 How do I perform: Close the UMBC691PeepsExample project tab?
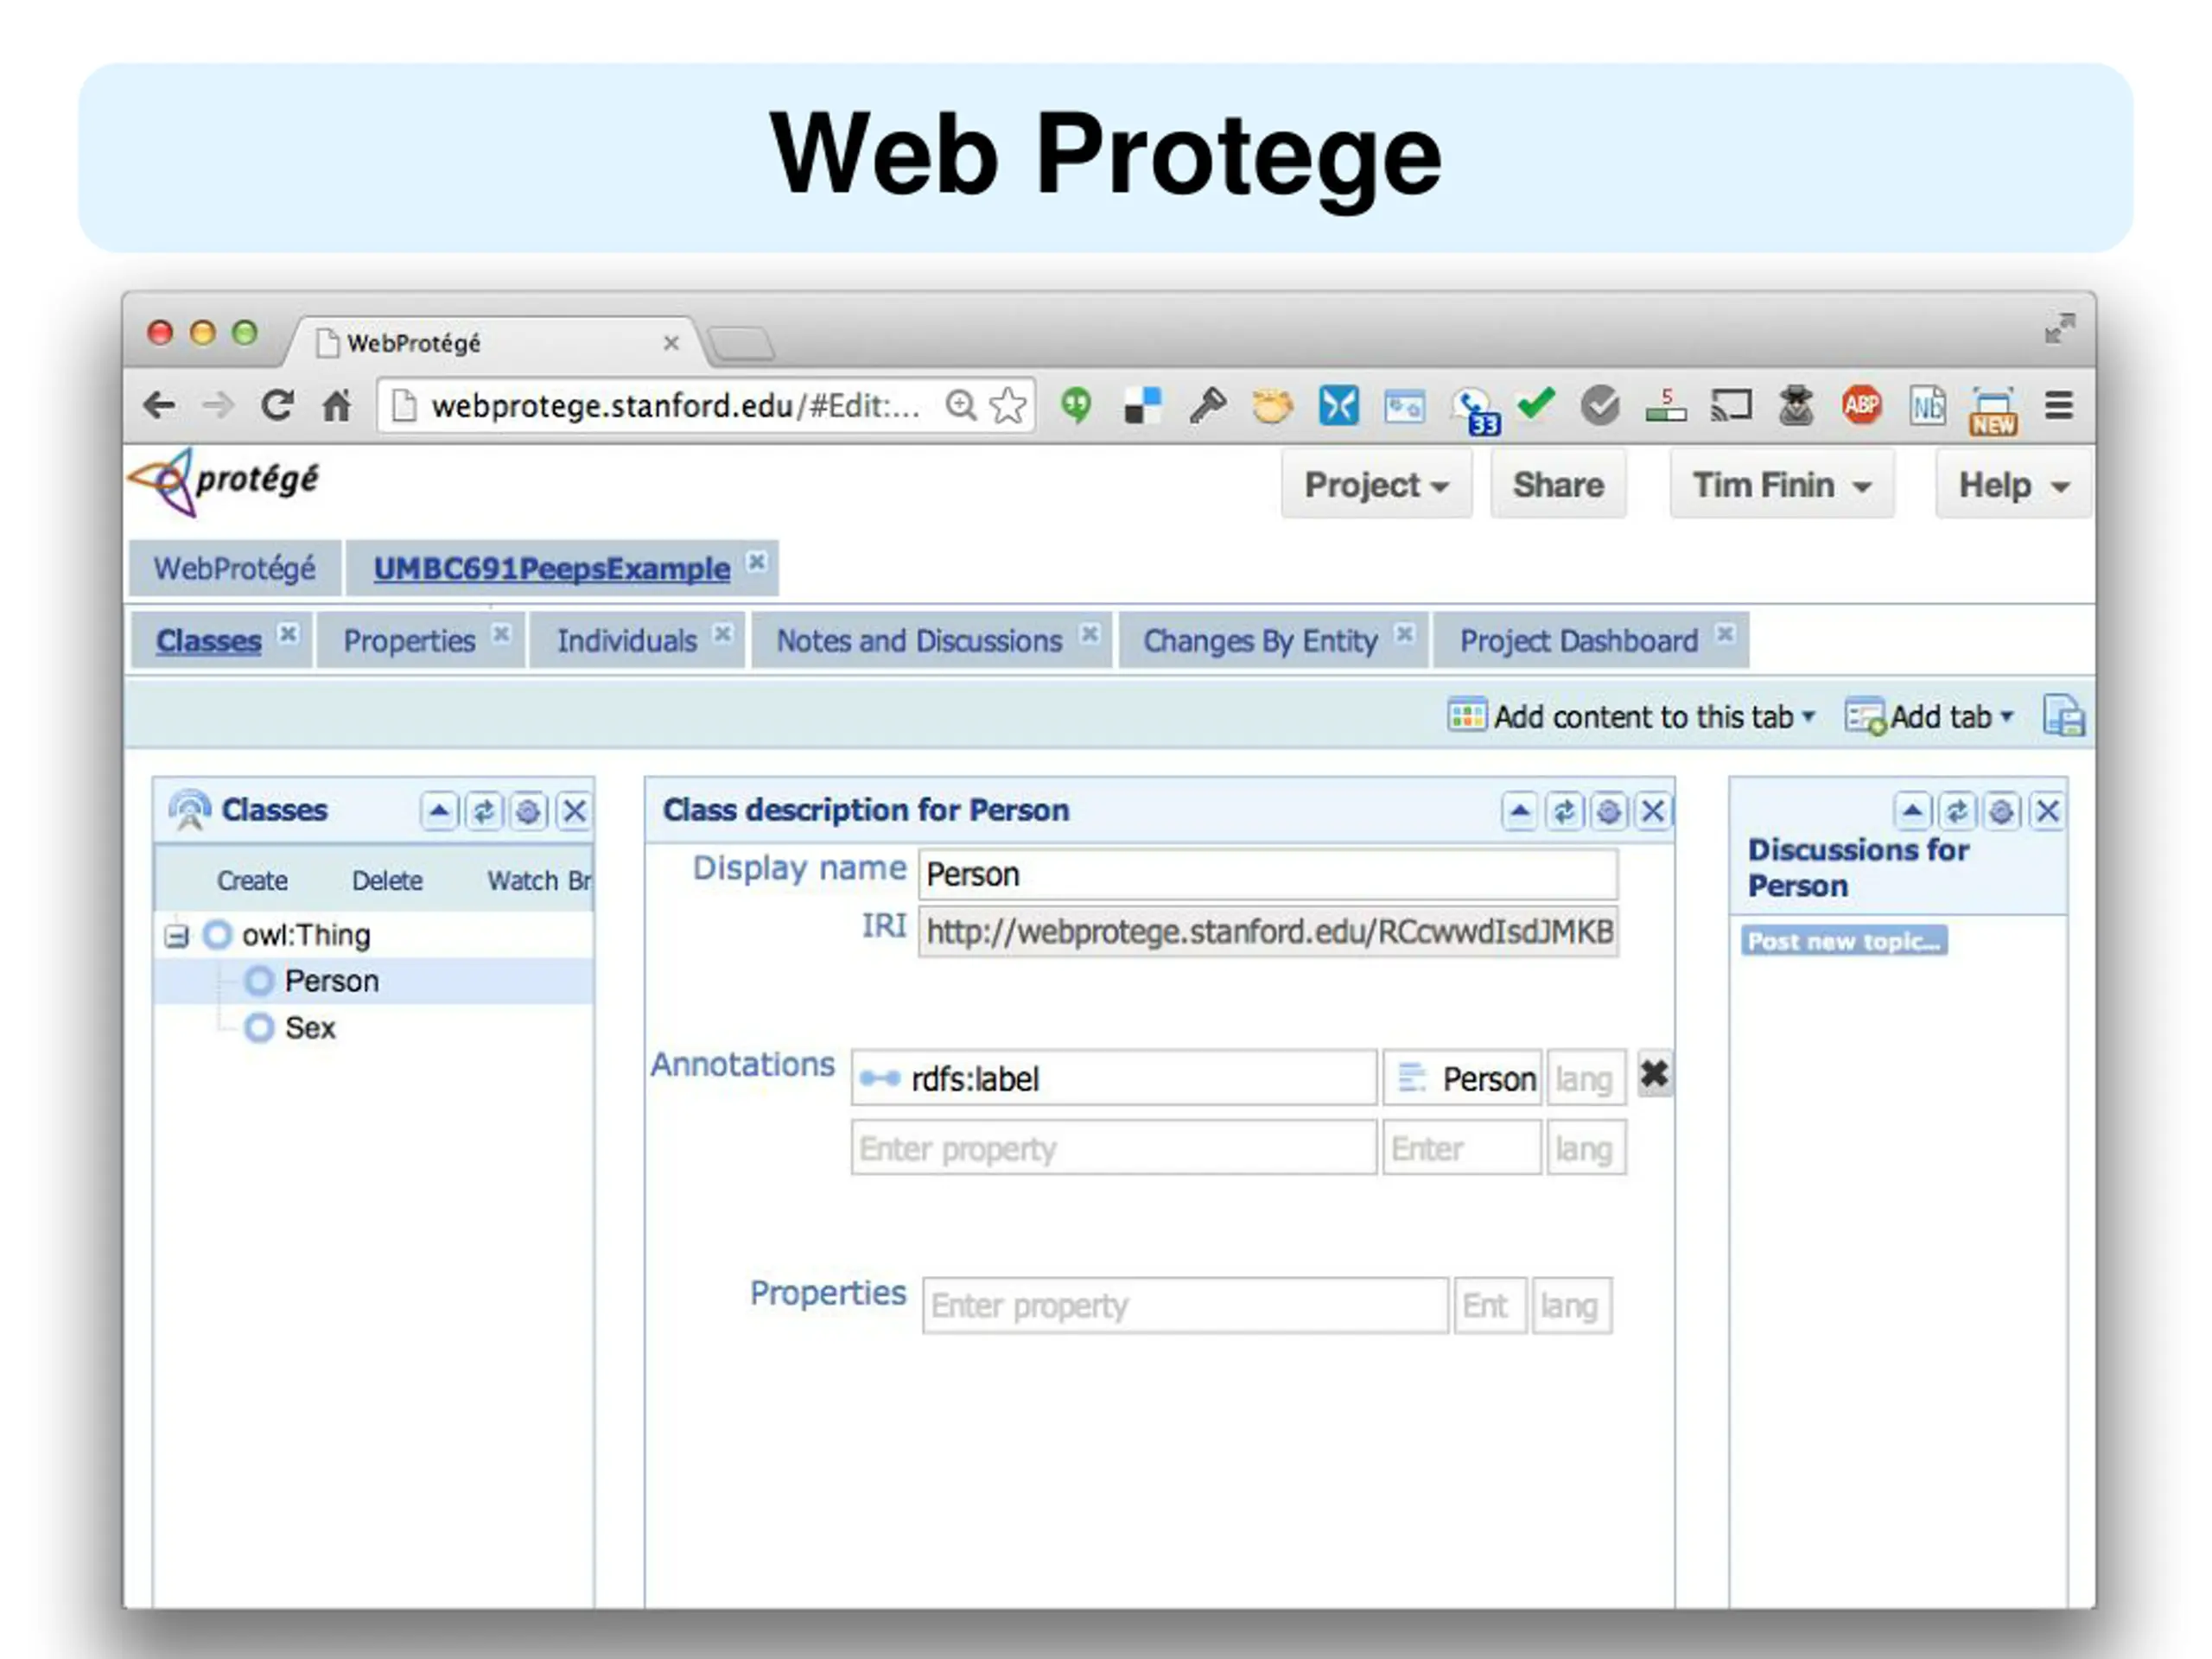tap(757, 561)
